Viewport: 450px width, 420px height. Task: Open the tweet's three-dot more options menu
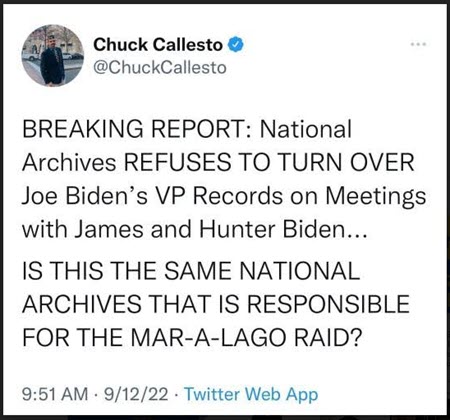pos(418,44)
